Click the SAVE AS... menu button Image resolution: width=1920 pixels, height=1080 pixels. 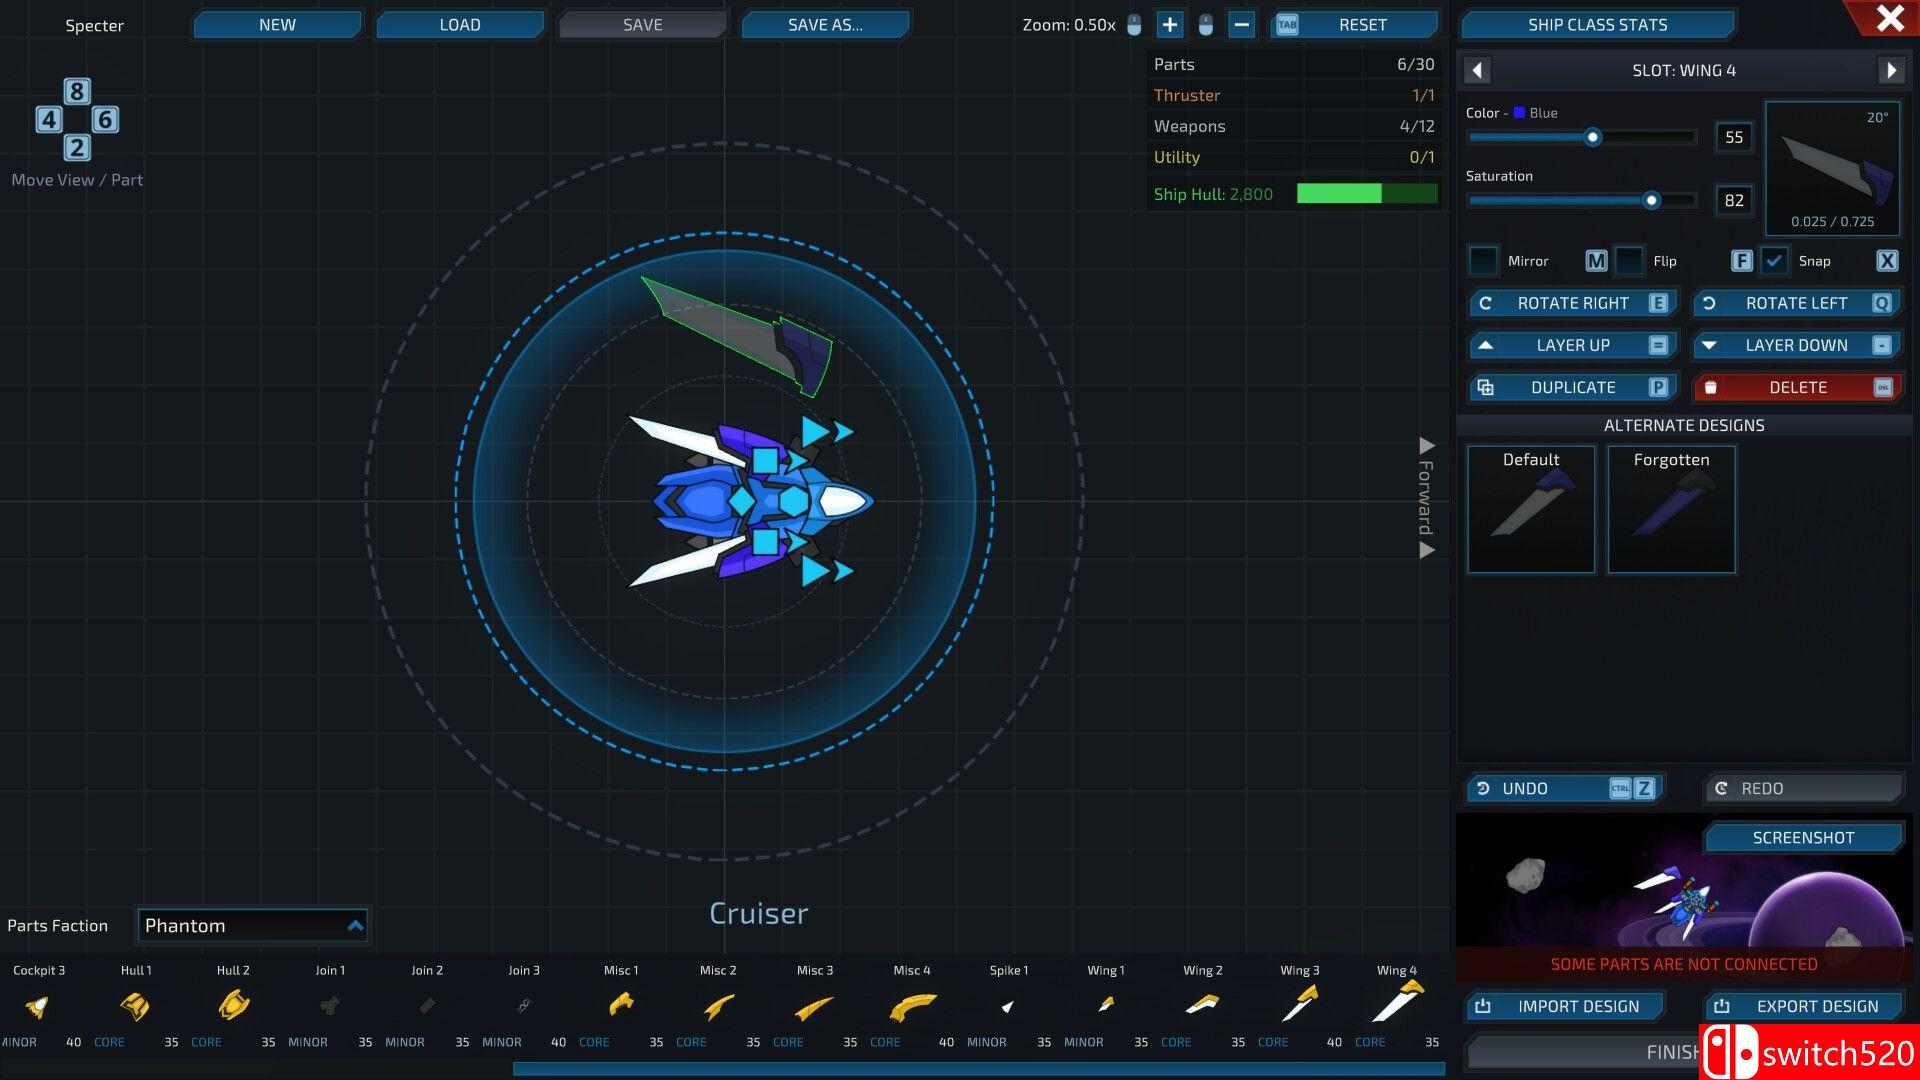(x=825, y=25)
